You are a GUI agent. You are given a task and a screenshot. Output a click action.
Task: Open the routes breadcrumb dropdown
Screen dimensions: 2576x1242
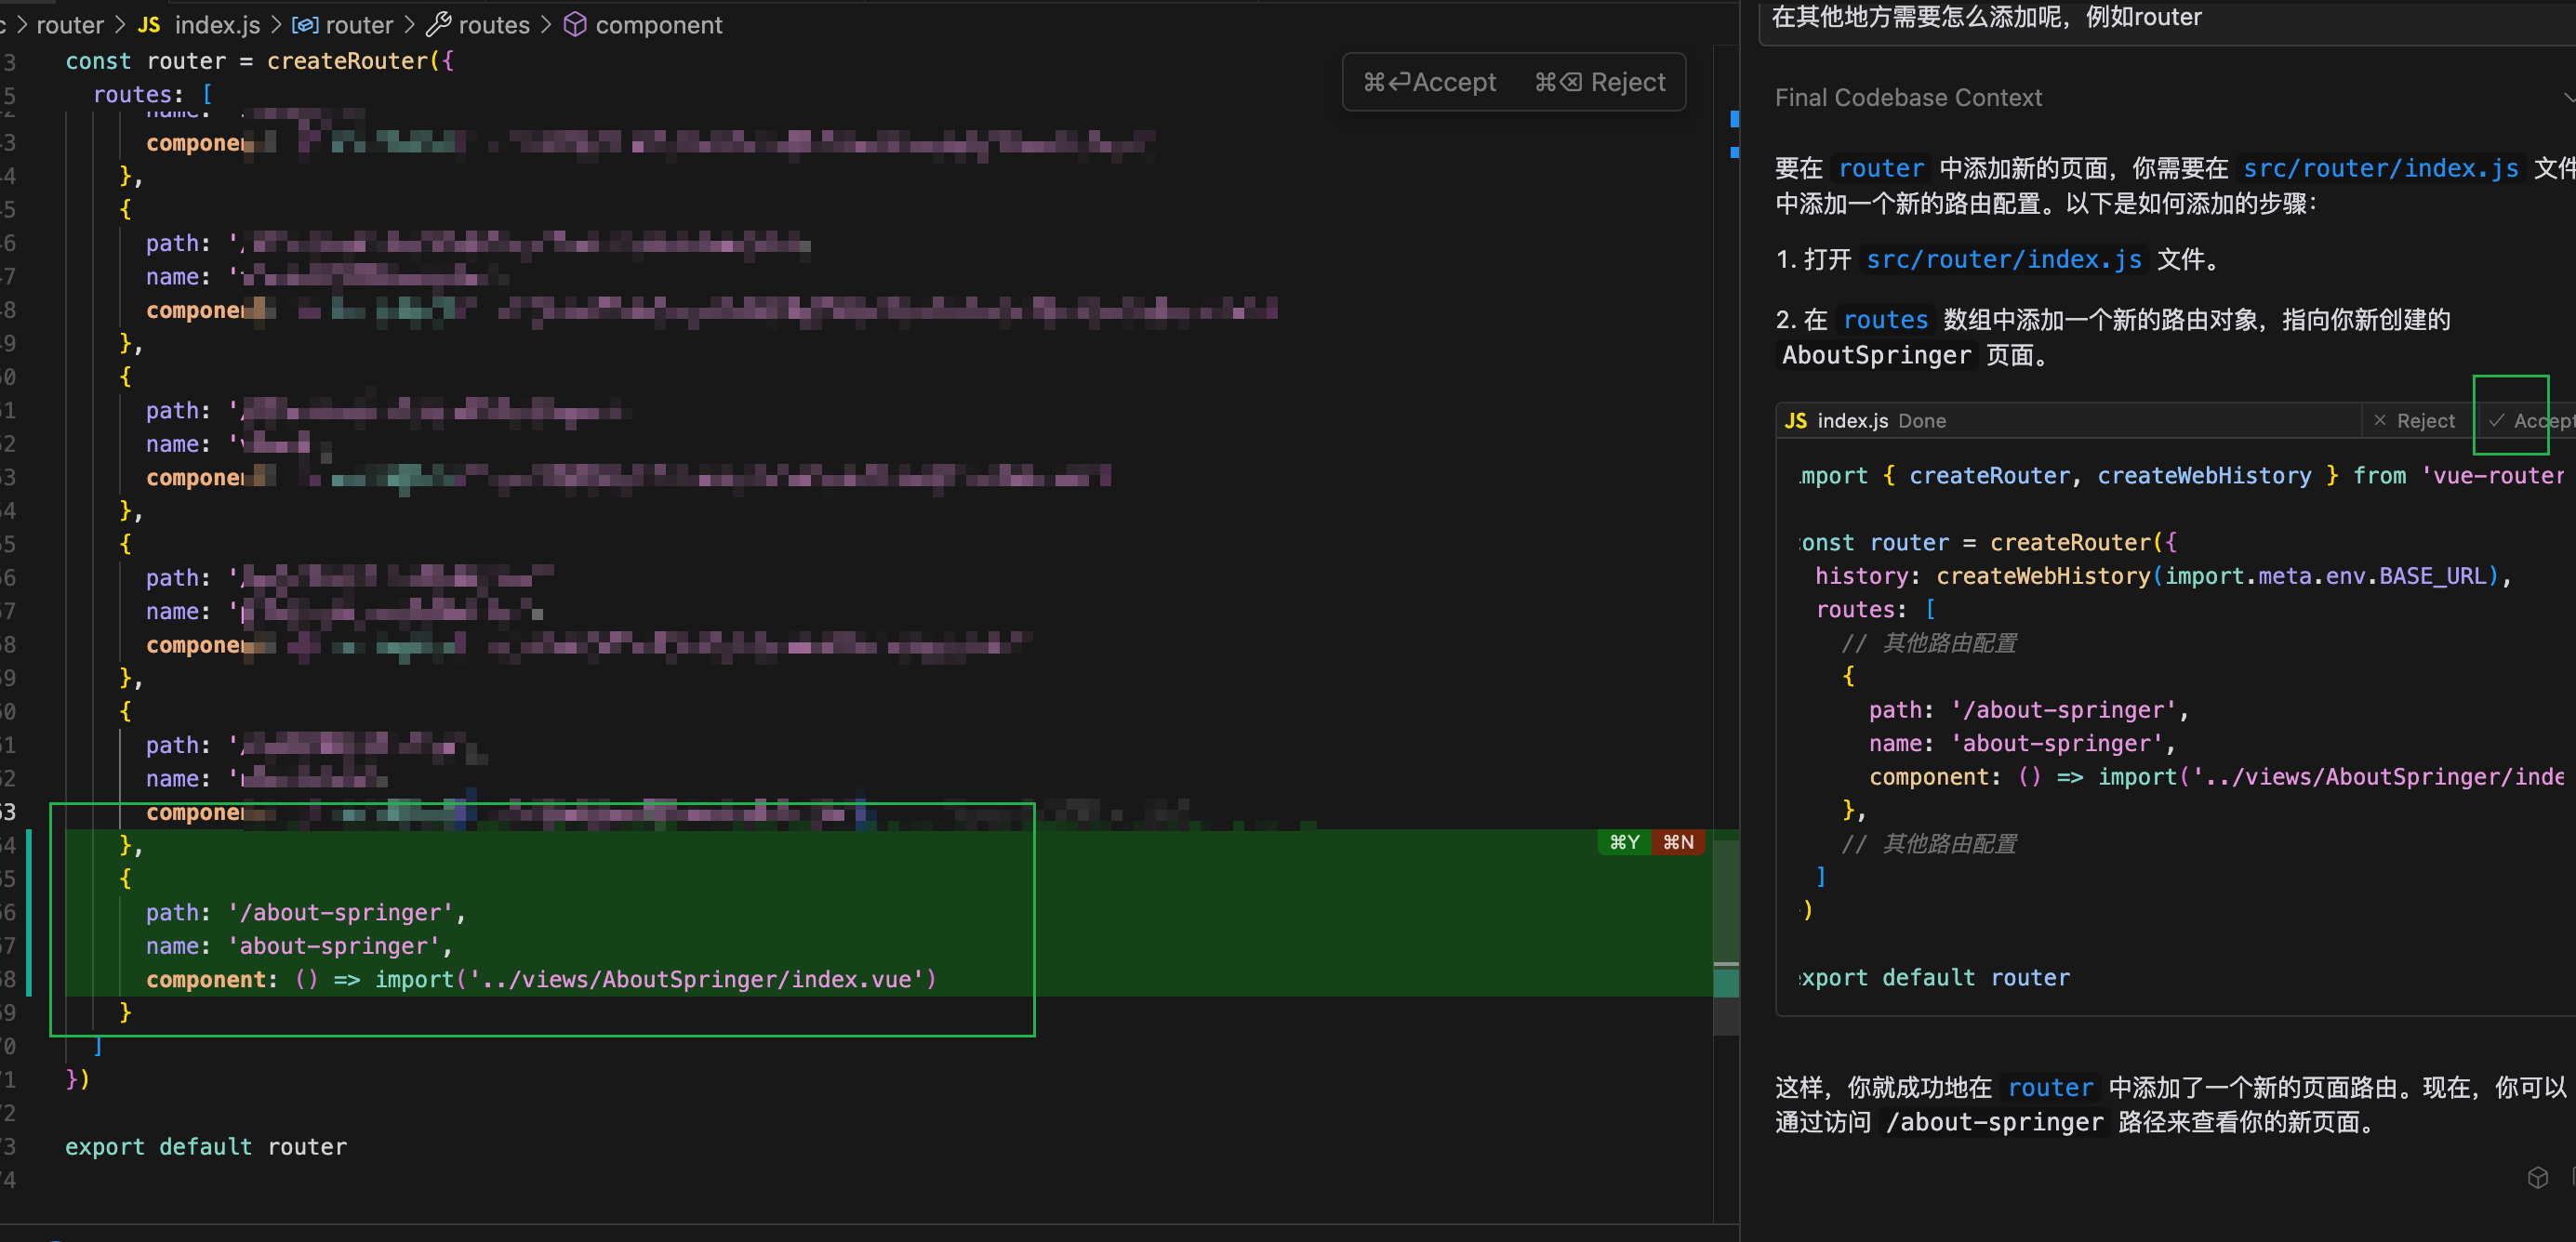(494, 25)
